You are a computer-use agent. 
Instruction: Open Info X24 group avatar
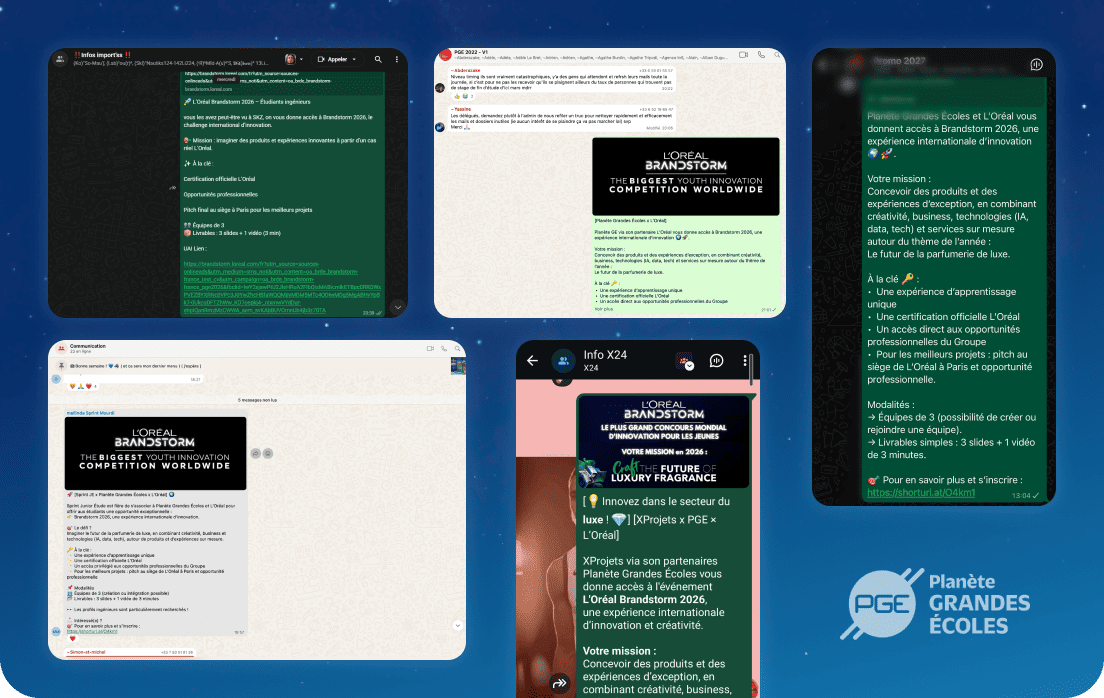(x=563, y=361)
